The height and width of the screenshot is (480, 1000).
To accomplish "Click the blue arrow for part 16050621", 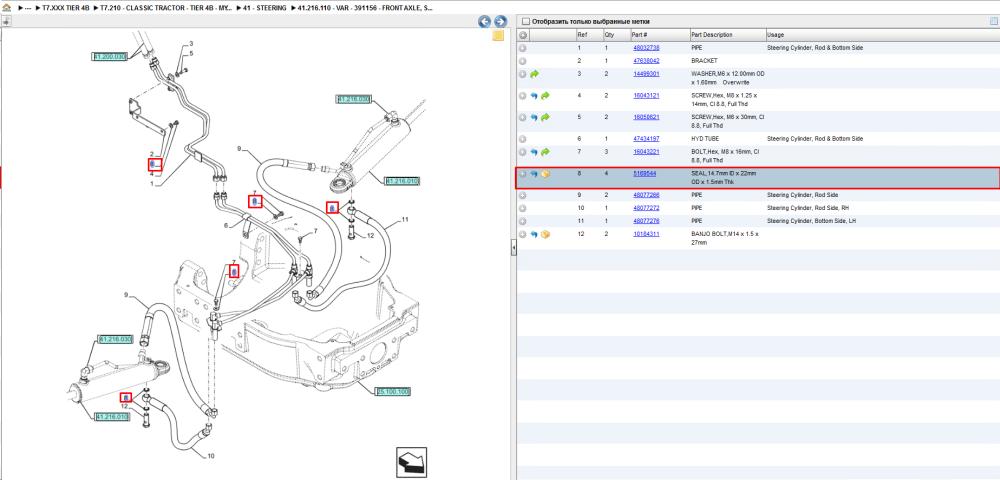I will [x=534, y=117].
